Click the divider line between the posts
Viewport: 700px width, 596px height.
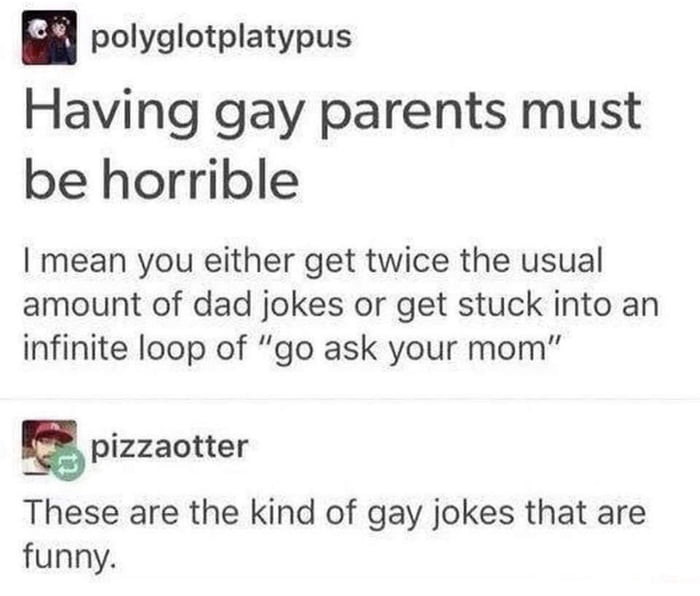350,399
